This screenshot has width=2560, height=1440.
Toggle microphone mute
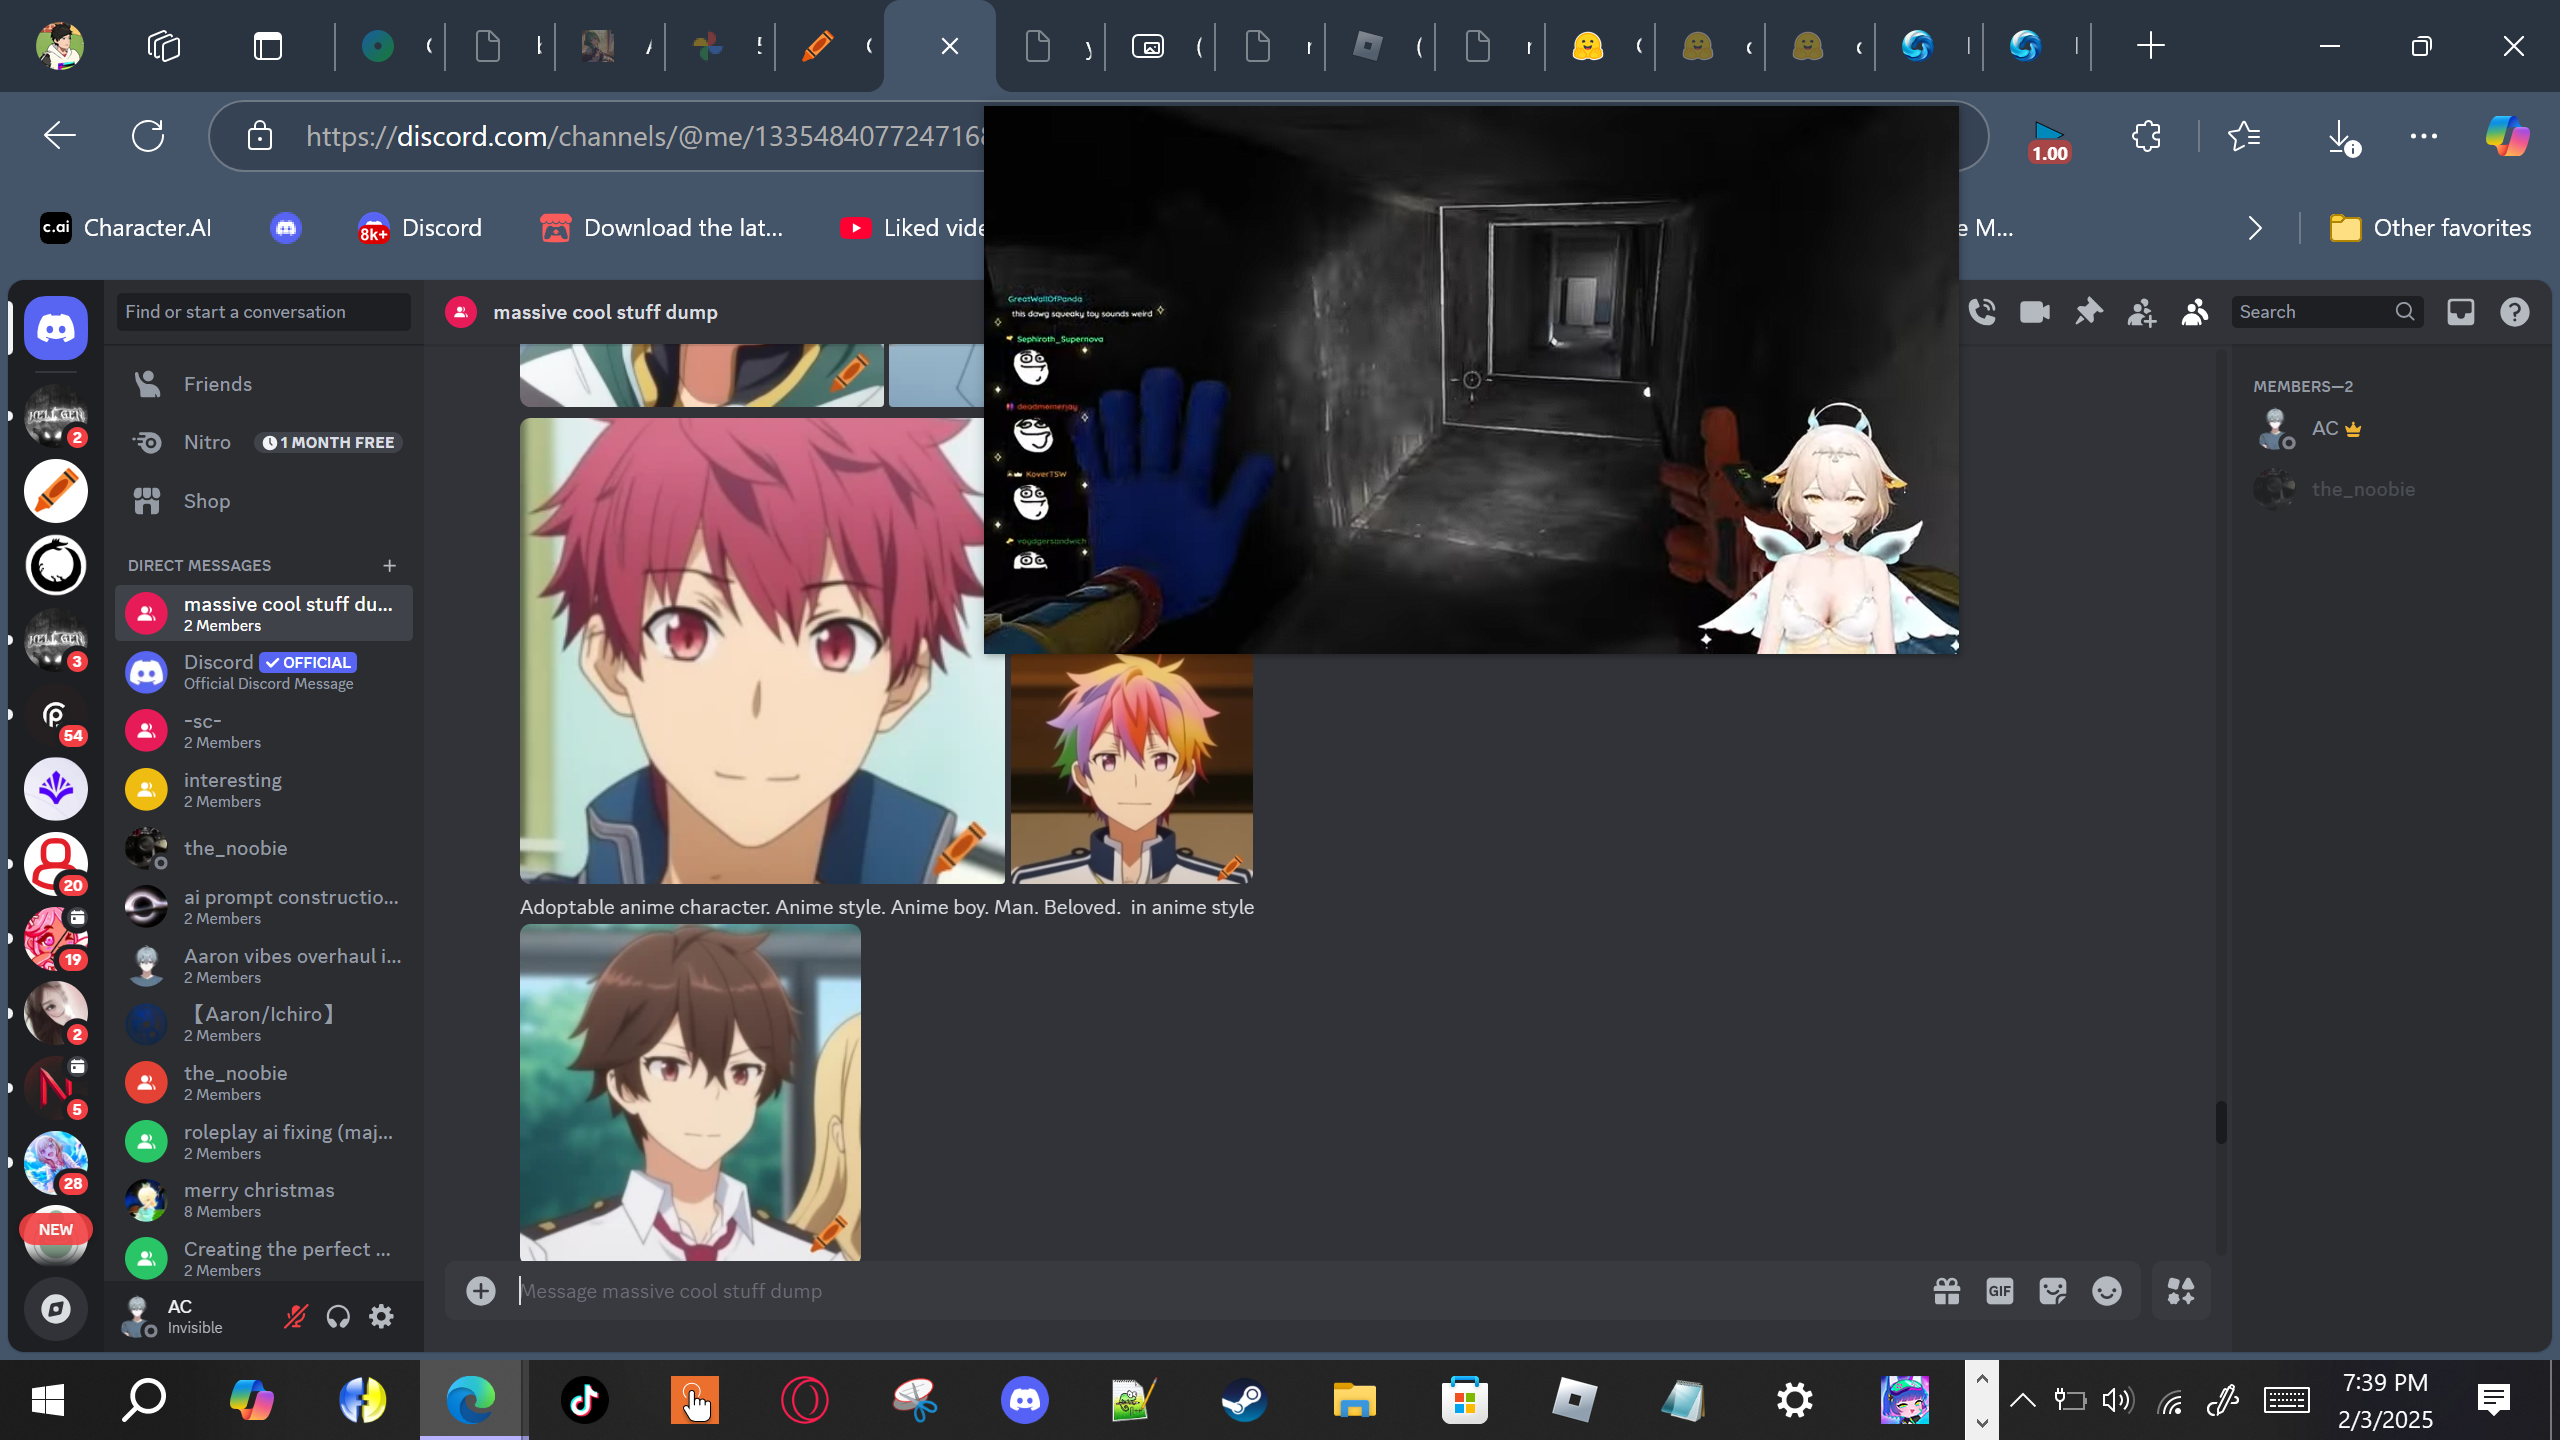pyautogui.click(x=295, y=1316)
